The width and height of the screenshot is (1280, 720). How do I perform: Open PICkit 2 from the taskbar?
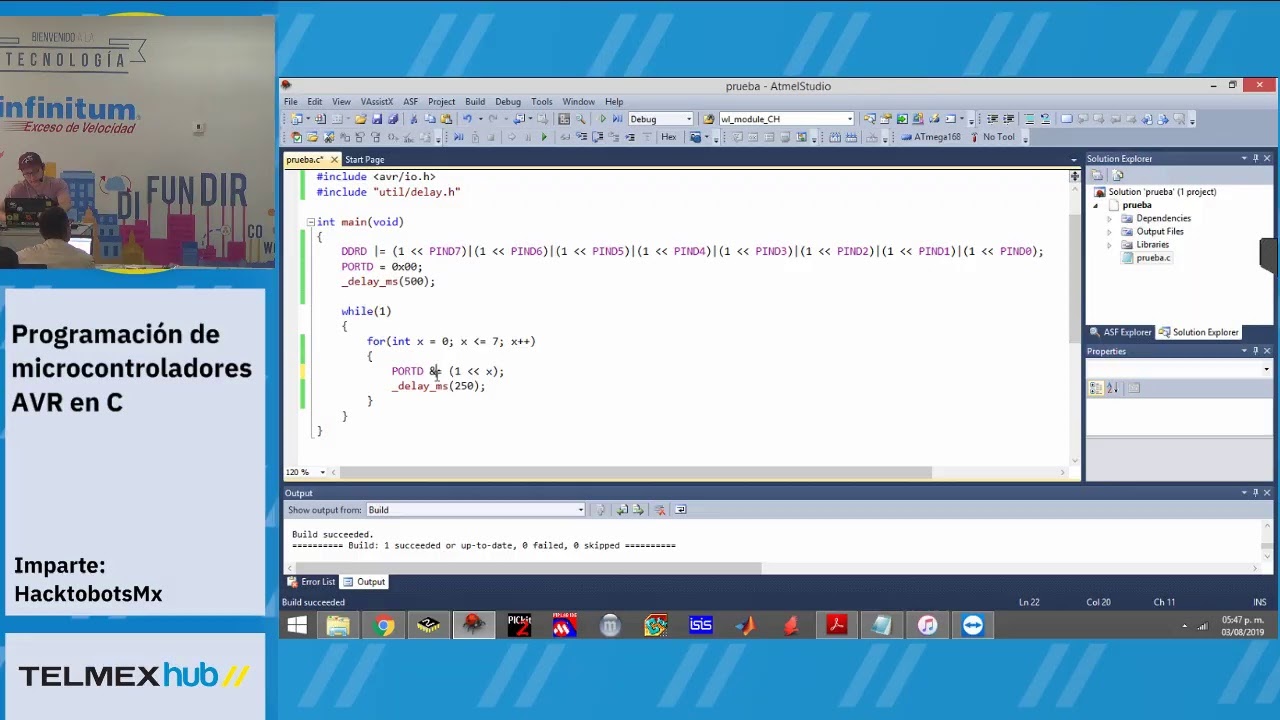click(519, 626)
